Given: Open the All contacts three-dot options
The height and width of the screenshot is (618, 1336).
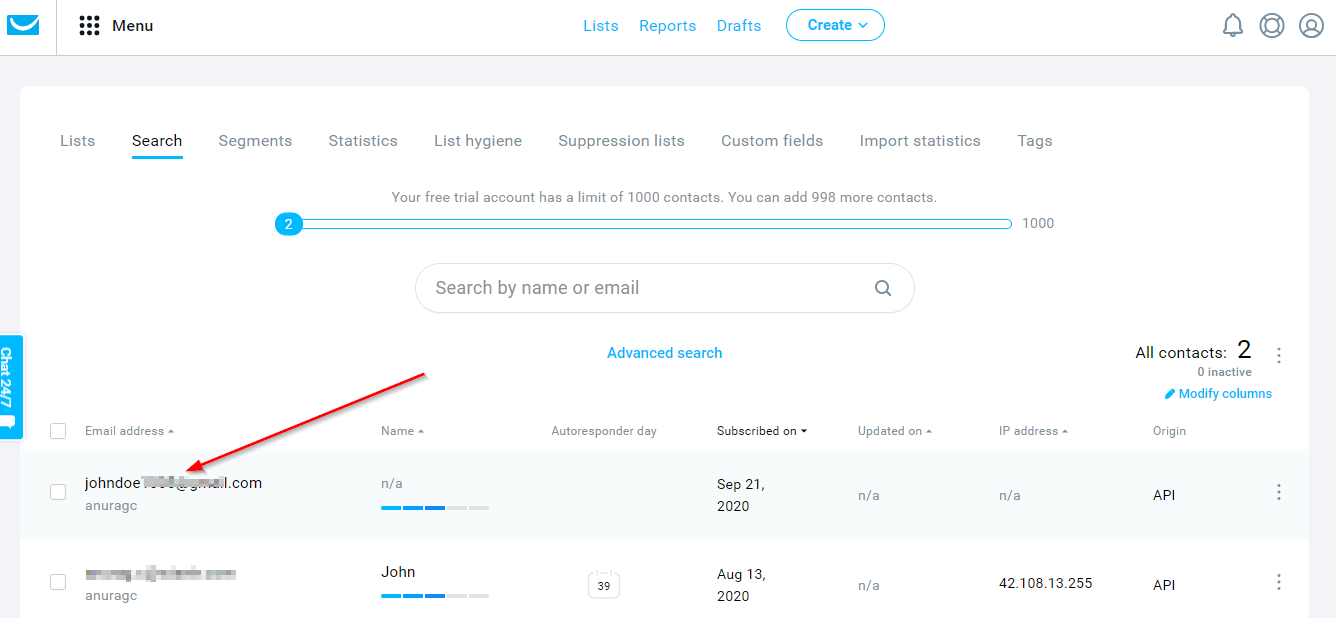Looking at the screenshot, I should [1278, 355].
